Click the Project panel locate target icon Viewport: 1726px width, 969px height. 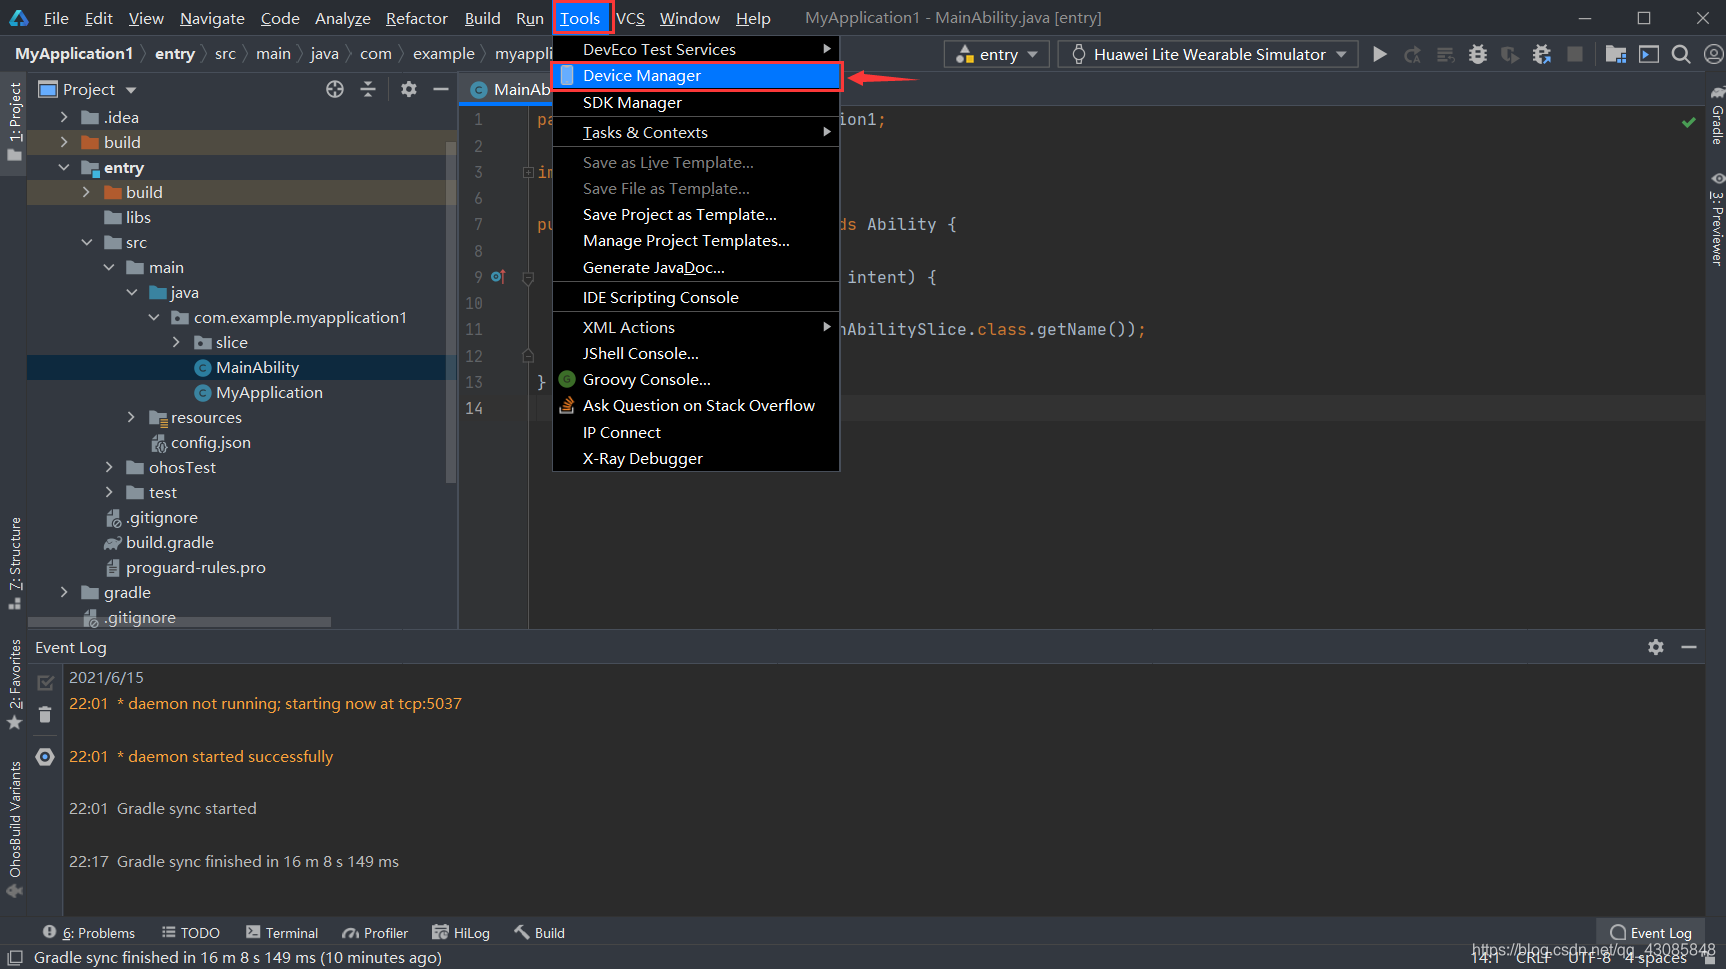tap(335, 89)
